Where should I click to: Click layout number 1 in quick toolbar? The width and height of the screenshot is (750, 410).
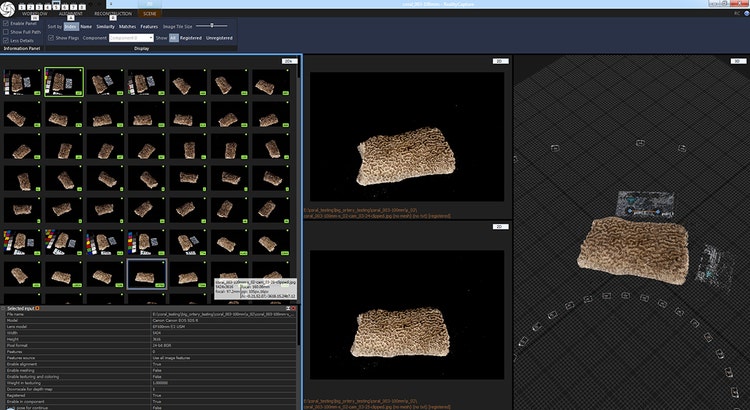point(21,7)
